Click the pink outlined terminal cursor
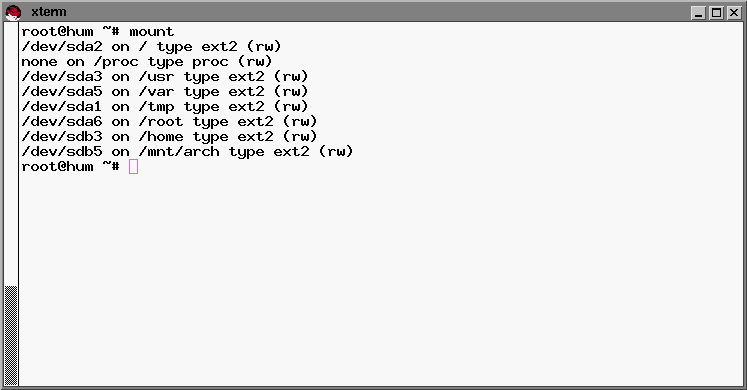This screenshot has width=747, height=390. 133,167
